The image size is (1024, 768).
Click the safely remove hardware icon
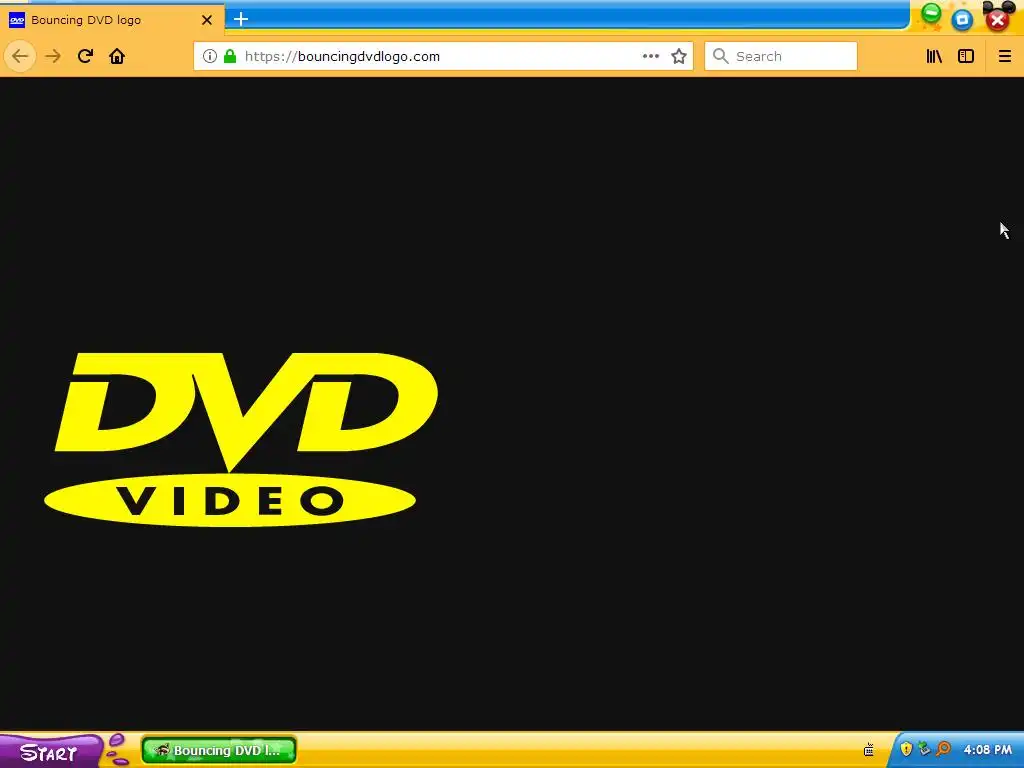pyautogui.click(x=924, y=749)
